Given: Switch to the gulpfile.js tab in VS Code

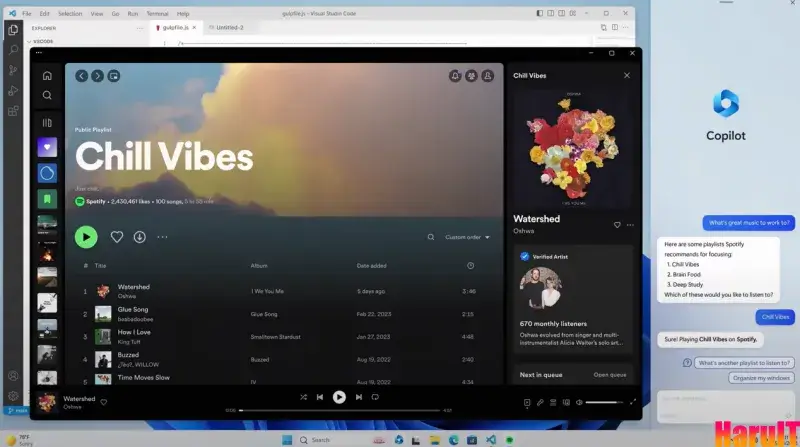Looking at the screenshot, I should coord(176,28).
